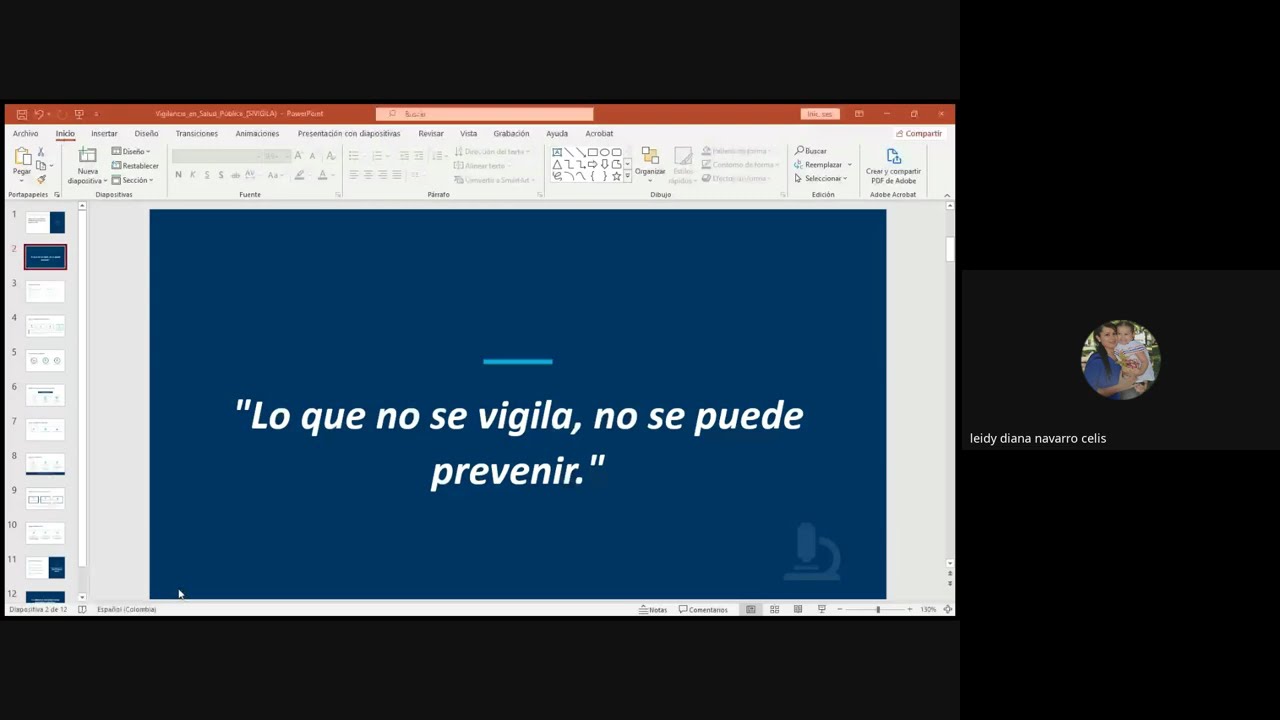Pick the triangle shape
1280x720 pixels.
point(557,164)
